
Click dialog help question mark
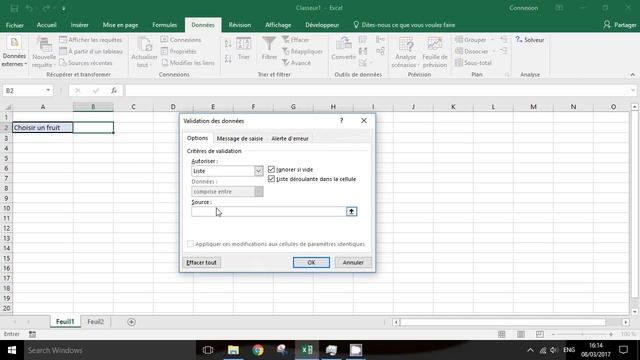point(341,121)
